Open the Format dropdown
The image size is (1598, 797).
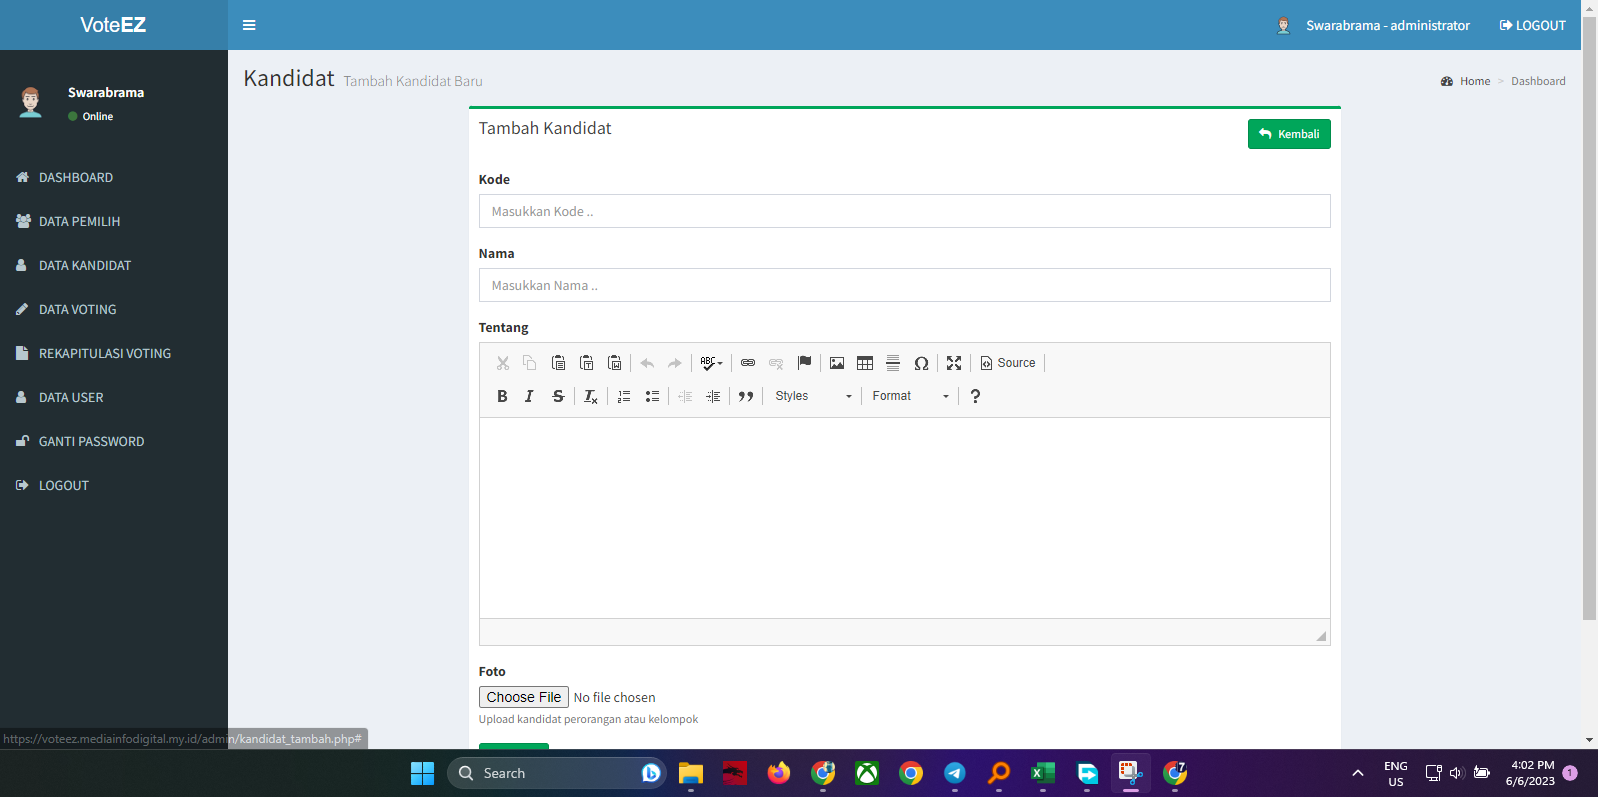910,396
